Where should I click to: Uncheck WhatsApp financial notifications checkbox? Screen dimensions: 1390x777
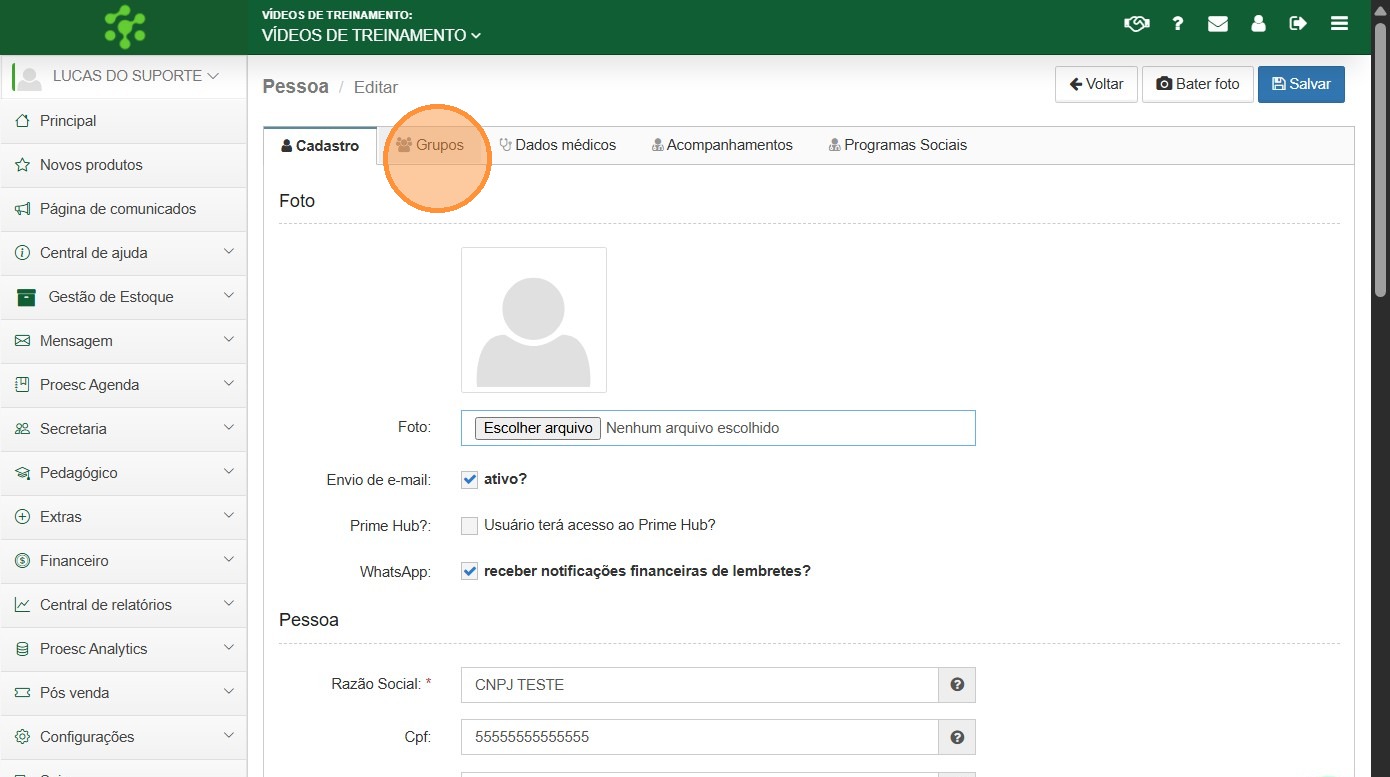[469, 572]
